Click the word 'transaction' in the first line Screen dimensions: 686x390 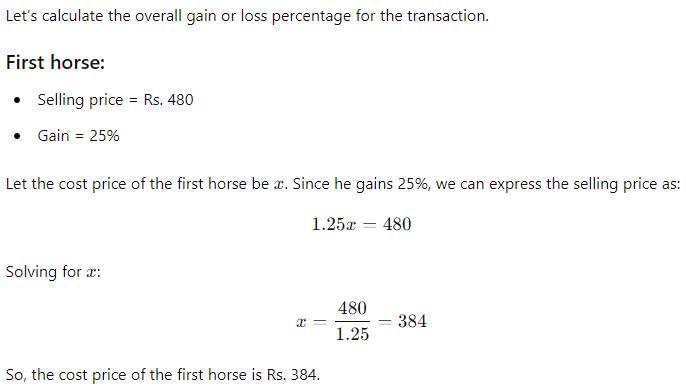[x=446, y=16]
